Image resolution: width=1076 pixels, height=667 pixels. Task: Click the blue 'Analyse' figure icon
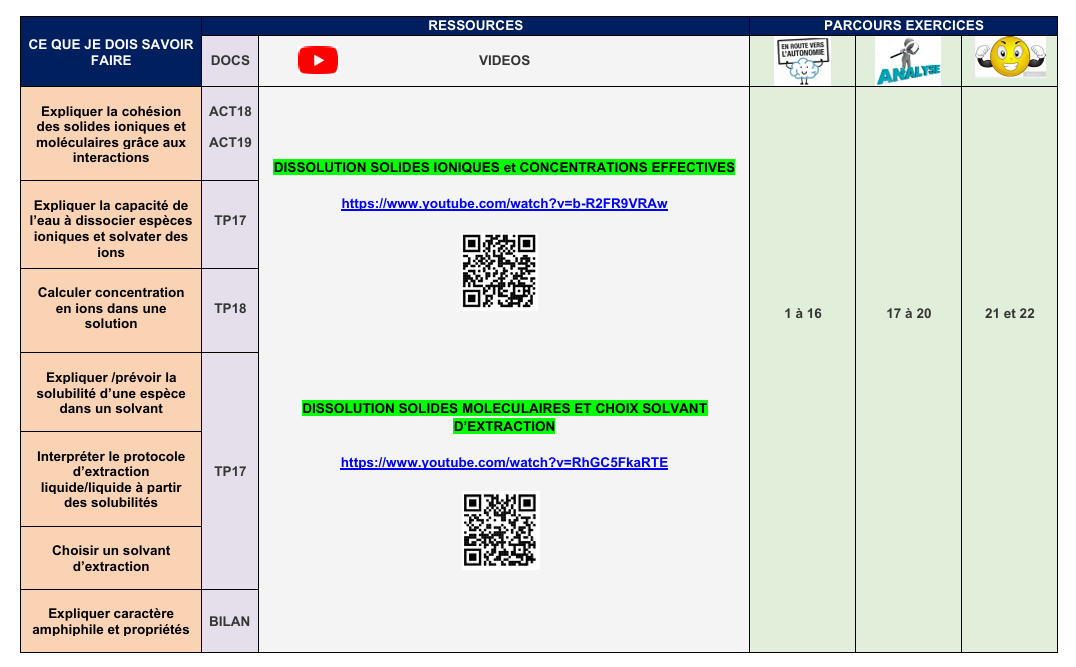908,62
